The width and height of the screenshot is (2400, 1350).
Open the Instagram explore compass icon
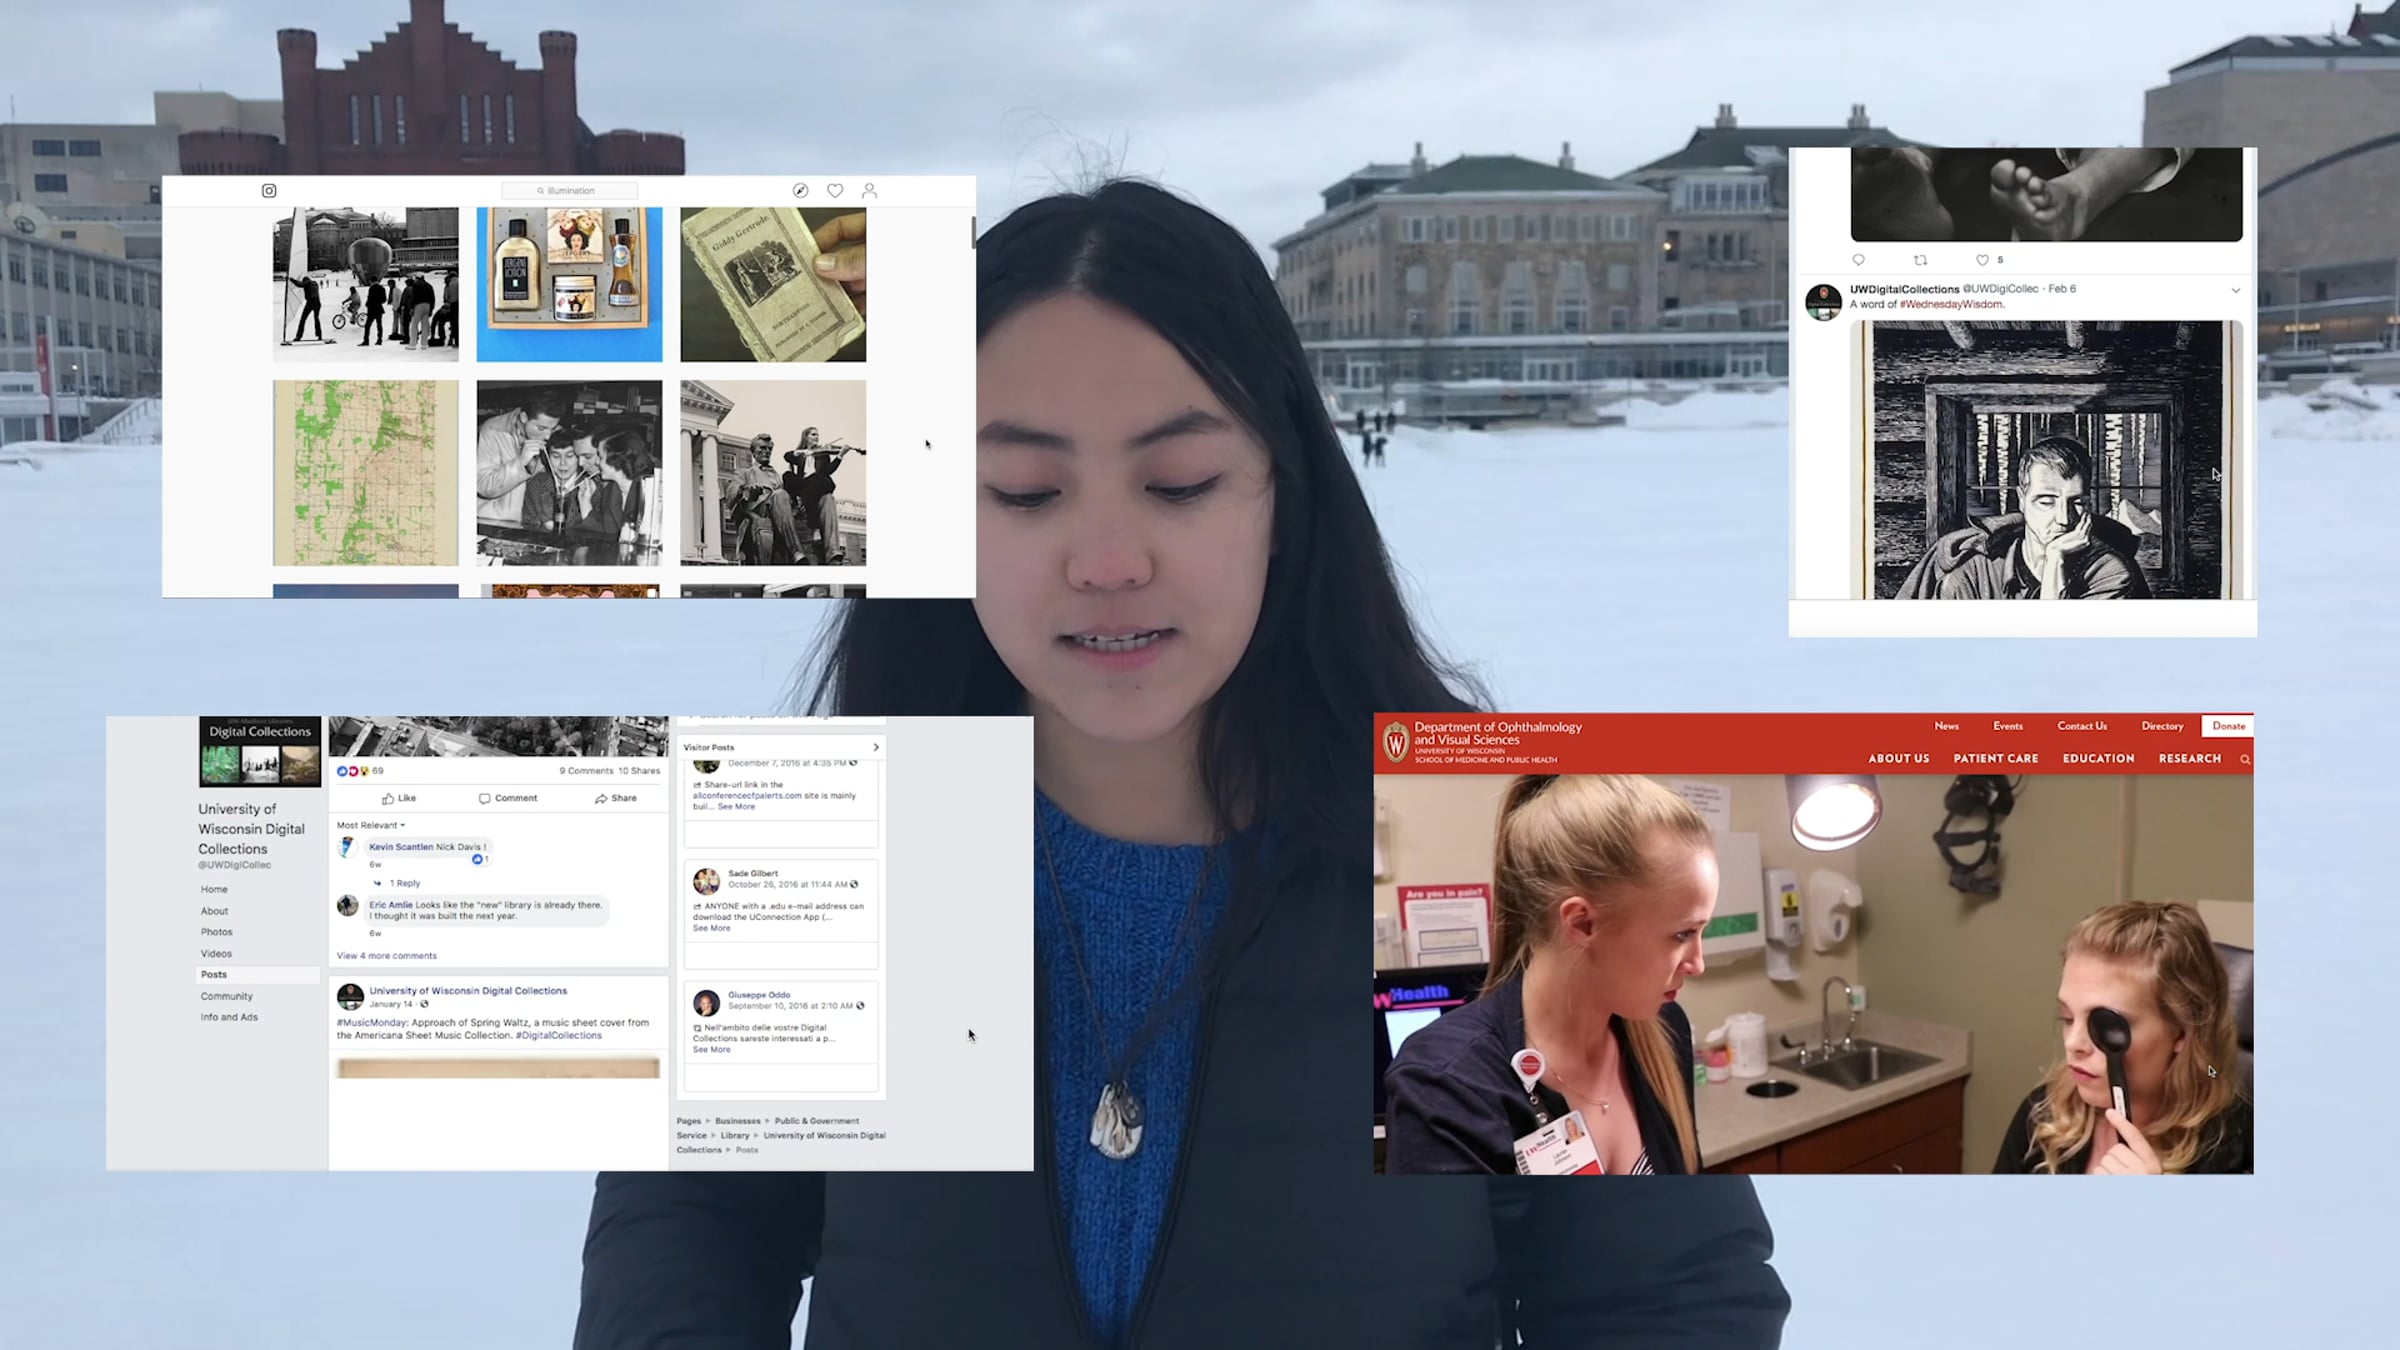[800, 191]
